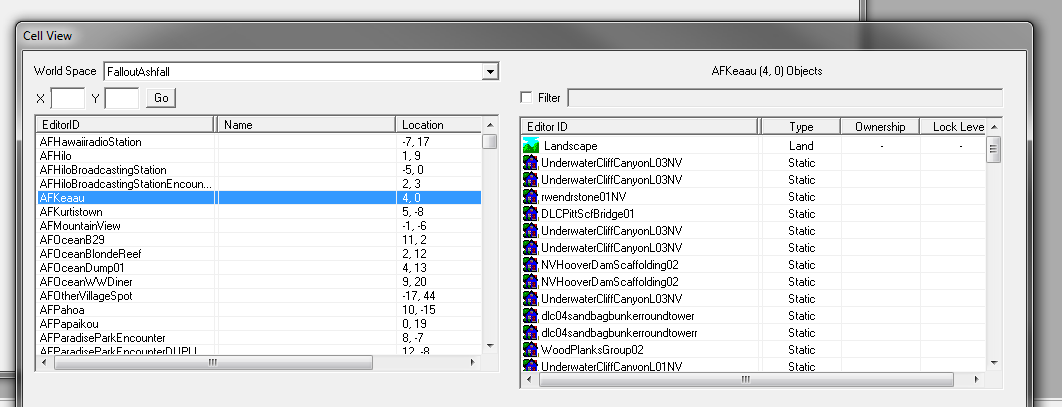The image size is (1062, 407).
Task: Click the objects list's vertical scrollbar thumb
Action: tap(994, 149)
